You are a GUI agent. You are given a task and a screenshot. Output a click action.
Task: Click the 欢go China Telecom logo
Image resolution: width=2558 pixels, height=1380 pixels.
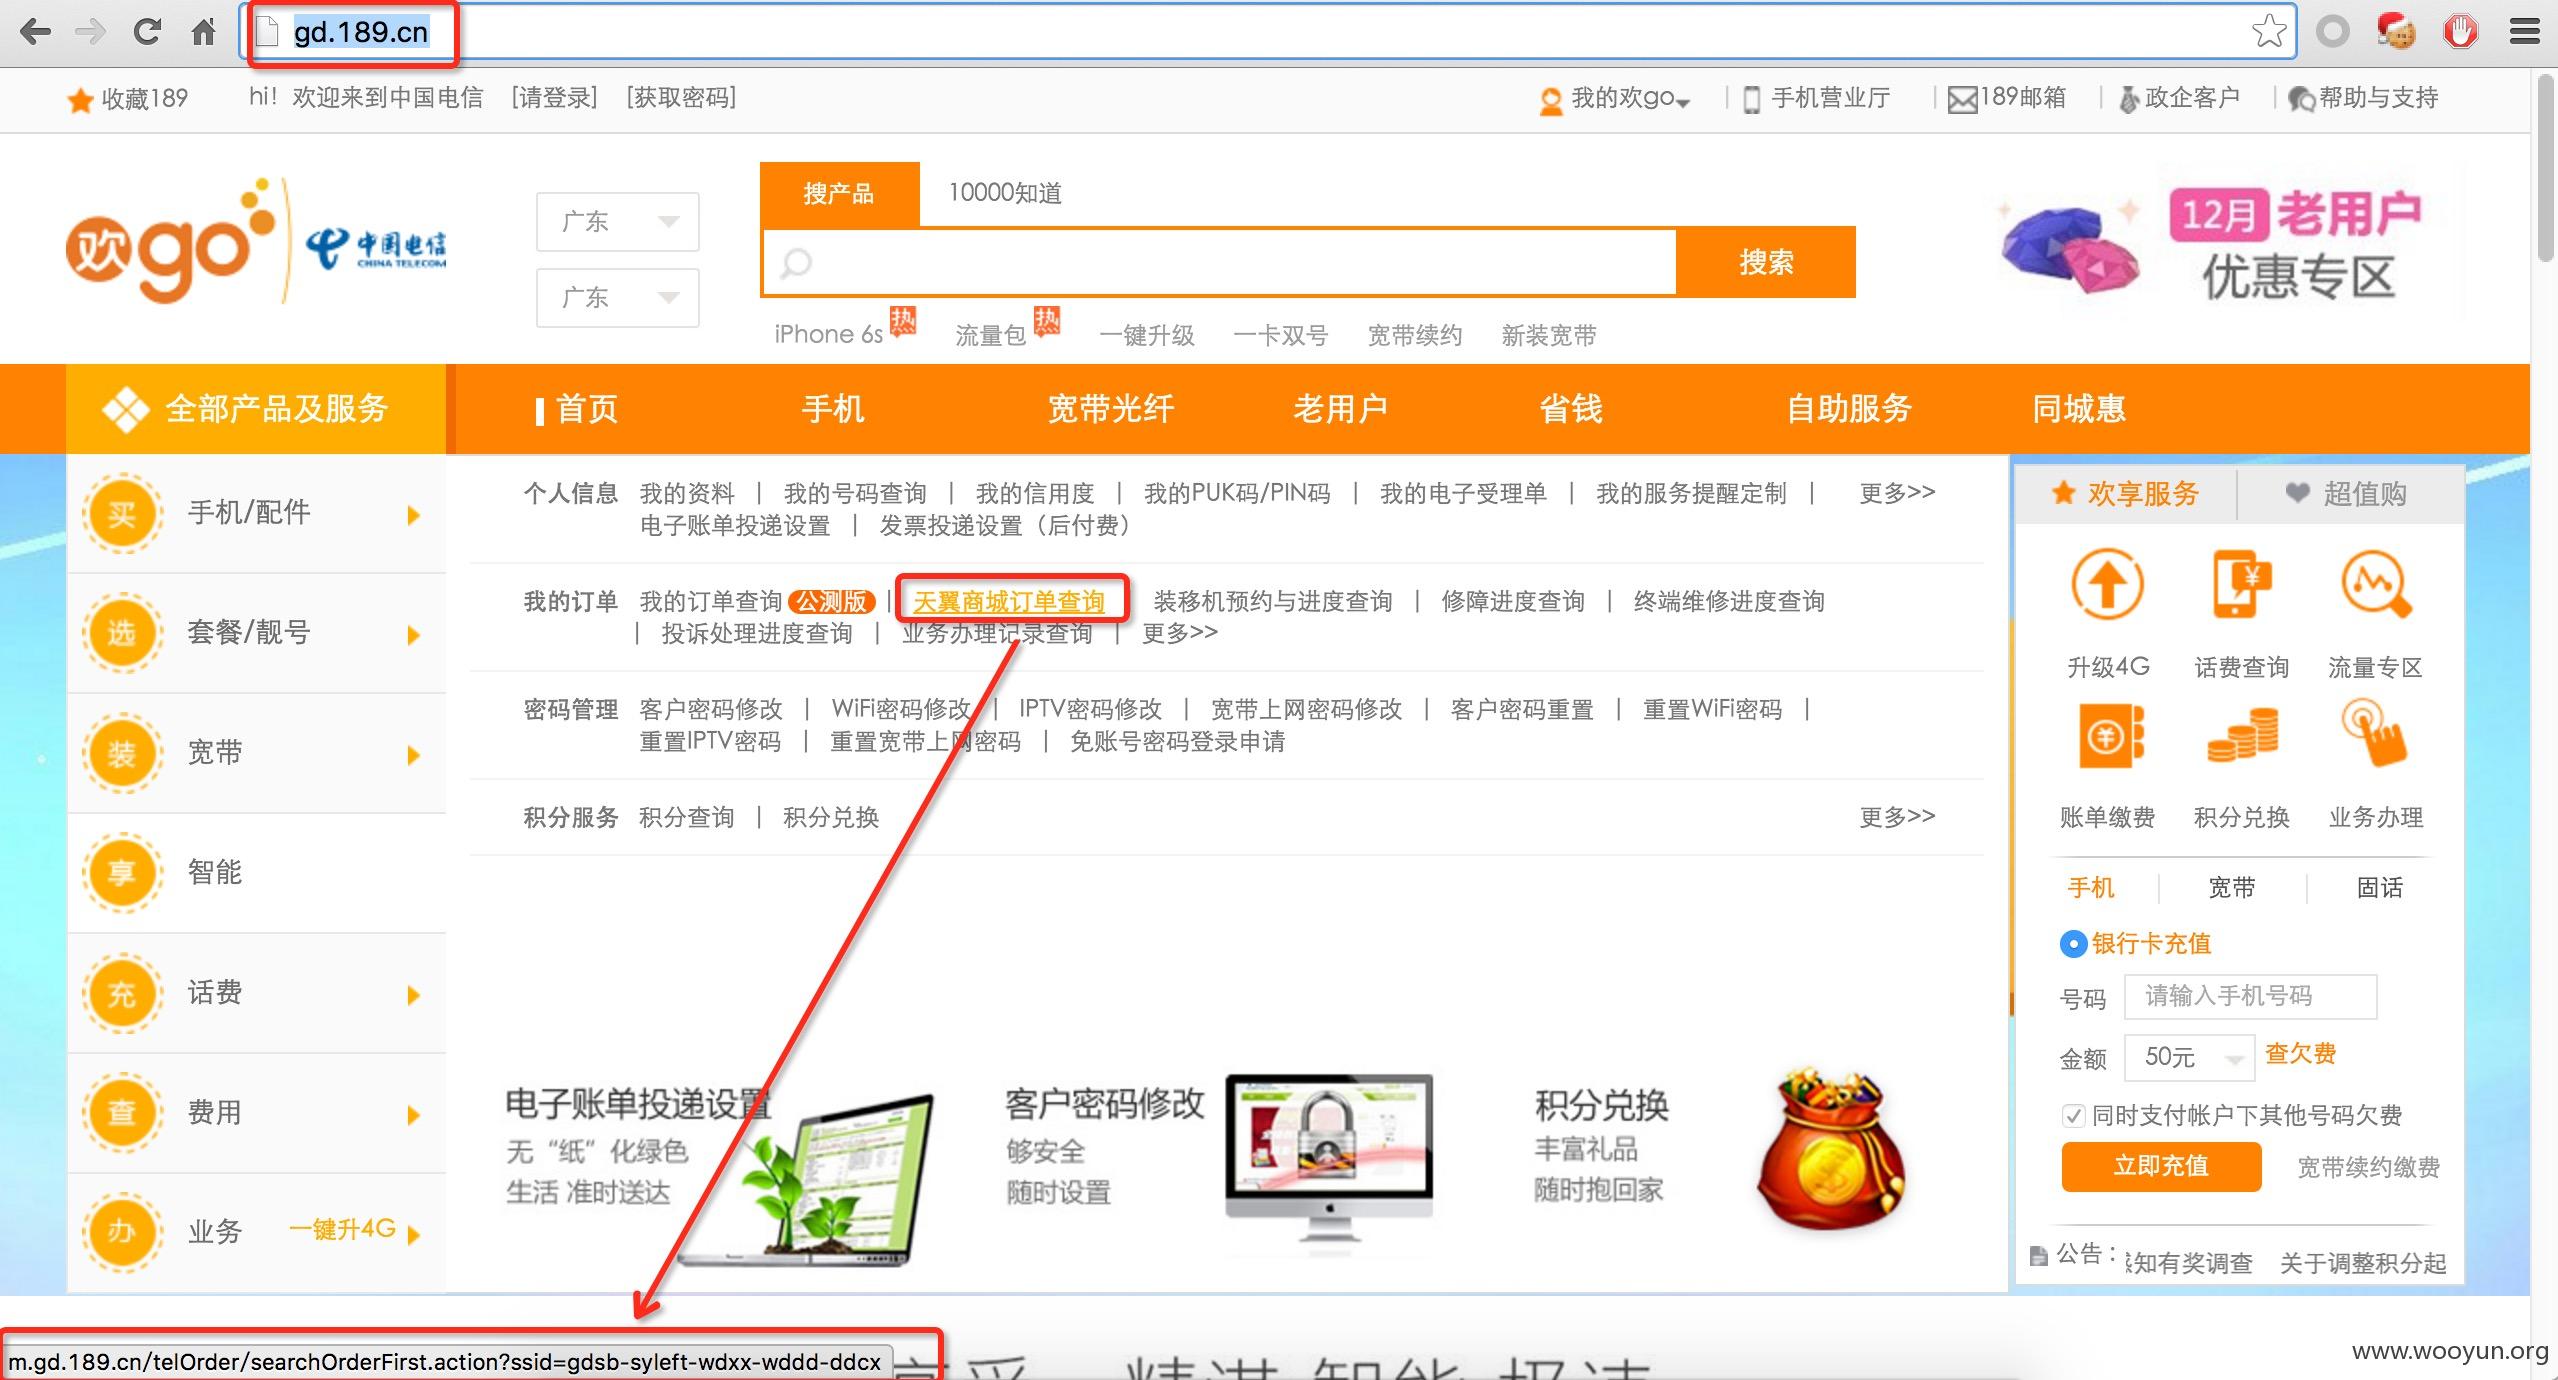click(x=256, y=240)
